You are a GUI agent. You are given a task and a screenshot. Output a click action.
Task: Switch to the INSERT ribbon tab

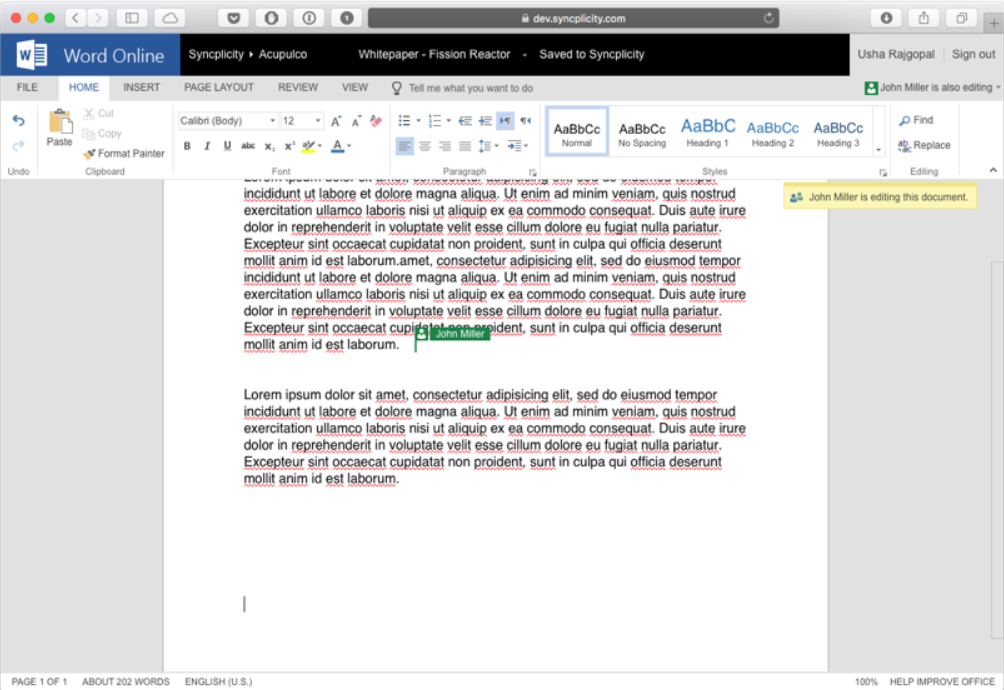click(142, 87)
